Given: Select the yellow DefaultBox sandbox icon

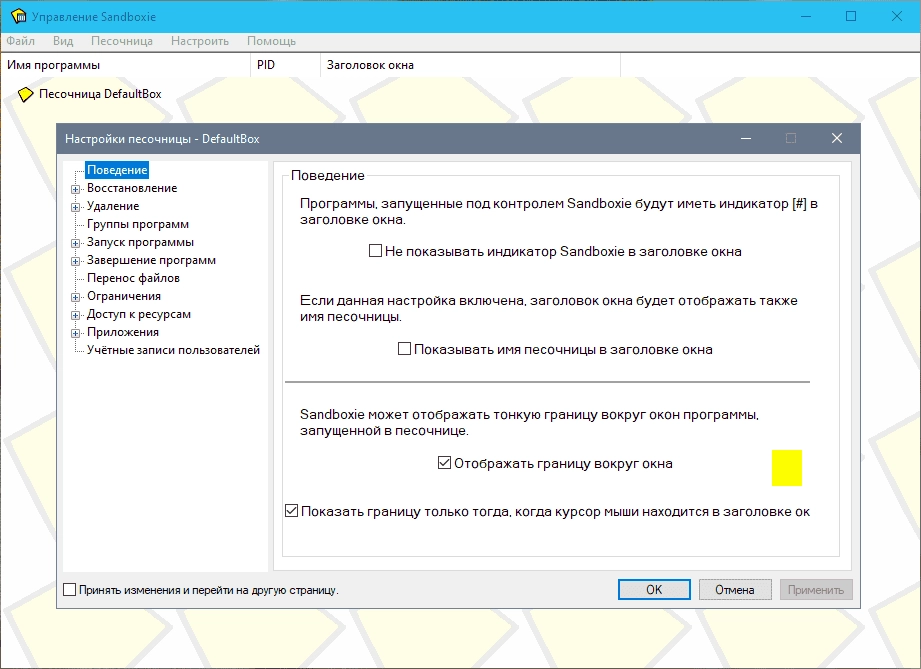Looking at the screenshot, I should tap(25, 94).
